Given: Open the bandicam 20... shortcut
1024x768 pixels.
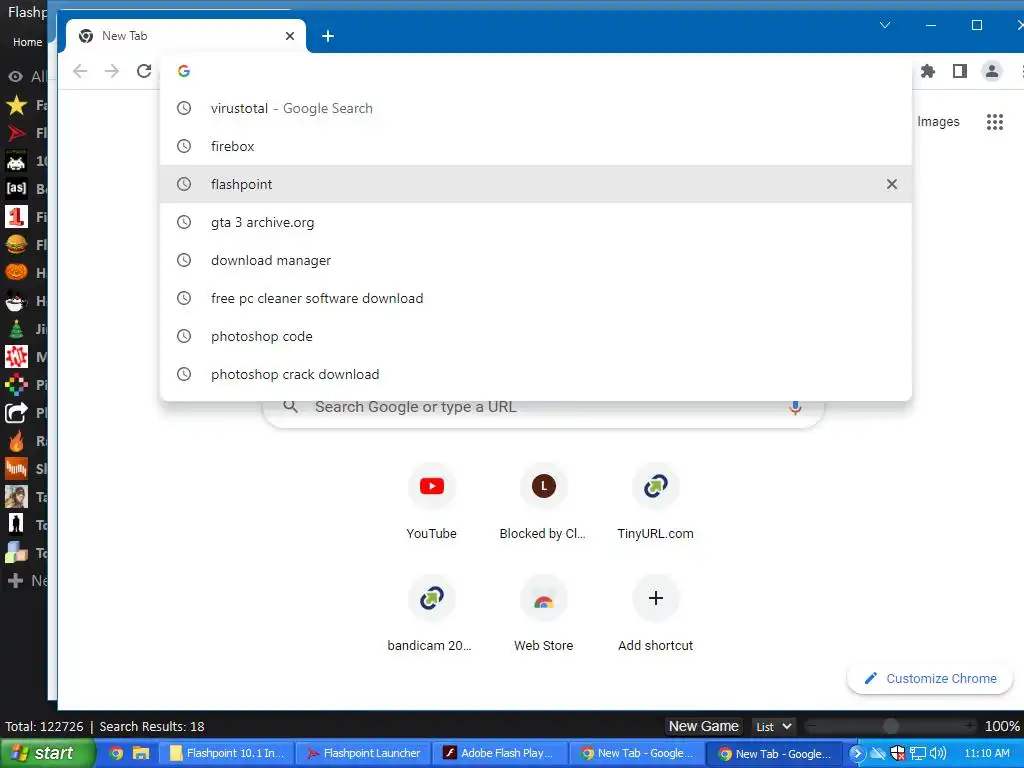Looking at the screenshot, I should 432,614.
